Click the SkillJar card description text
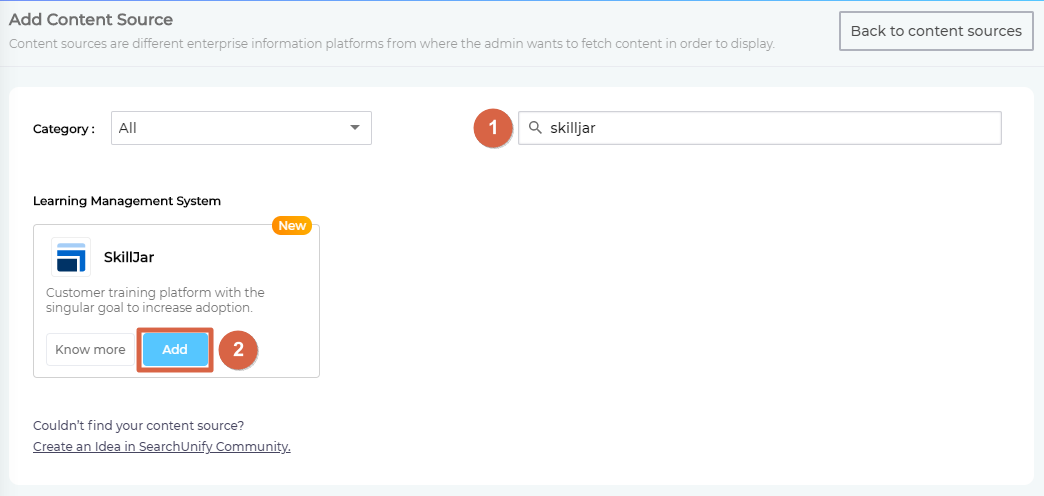The width and height of the screenshot is (1044, 496). [x=155, y=300]
